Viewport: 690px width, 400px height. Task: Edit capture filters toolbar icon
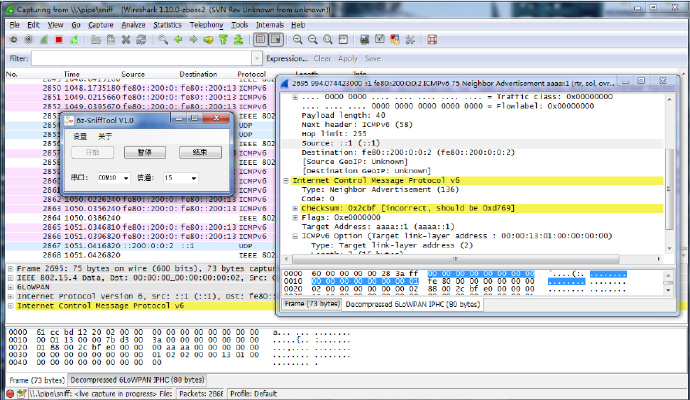364,40
